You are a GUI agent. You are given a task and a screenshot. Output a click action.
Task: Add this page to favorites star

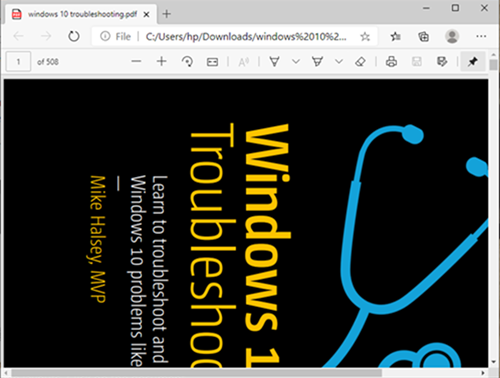pos(365,36)
